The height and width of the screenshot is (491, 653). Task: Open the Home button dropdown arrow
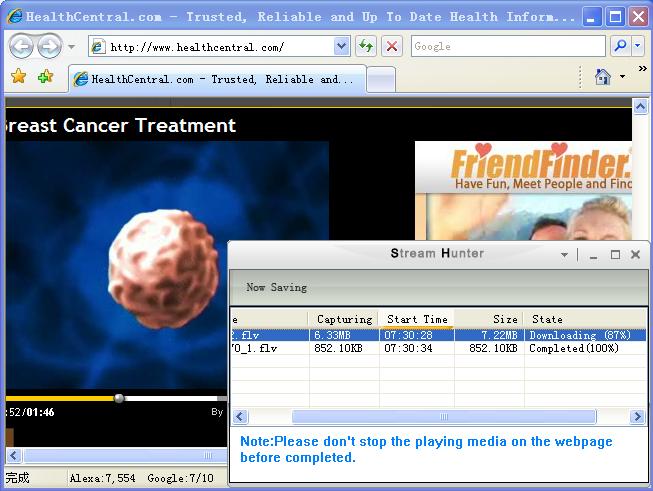[x=622, y=77]
